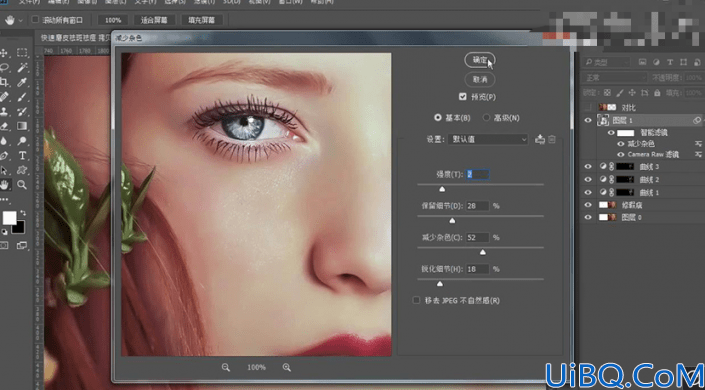This screenshot has height=390, width=705.
Task: Open Camera Raw 滤镜 blending options icon
Action: [698, 154]
